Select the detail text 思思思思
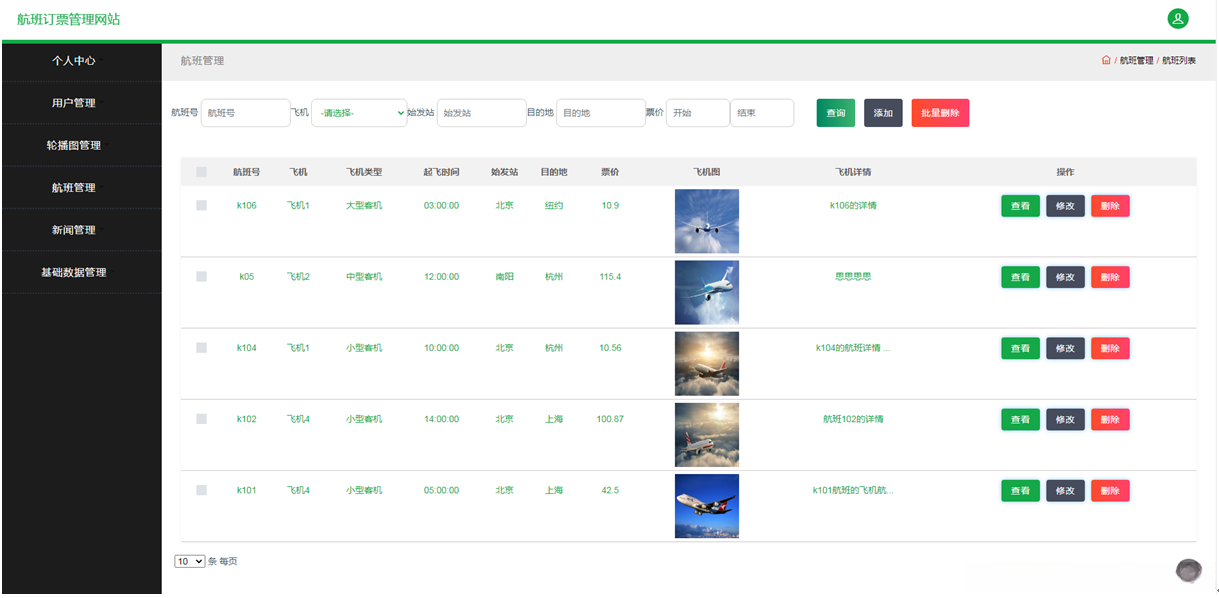This screenshot has height=598, width=1219. (x=853, y=276)
